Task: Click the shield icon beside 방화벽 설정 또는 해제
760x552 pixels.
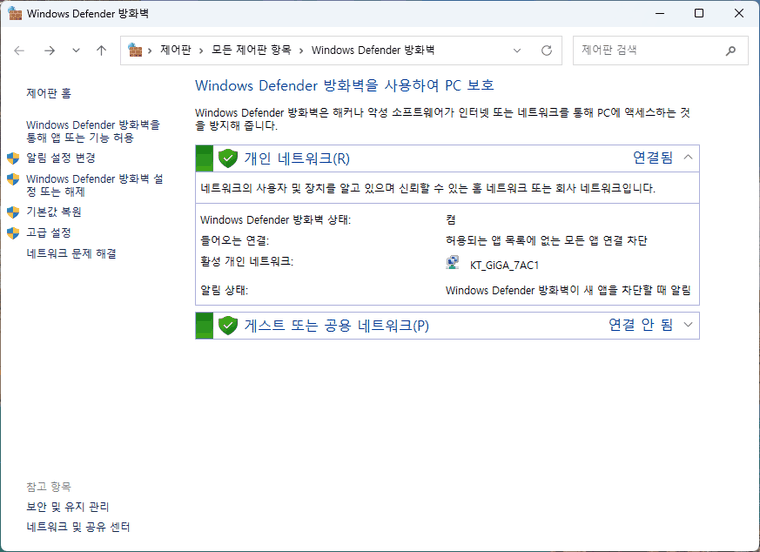Action: point(13,179)
